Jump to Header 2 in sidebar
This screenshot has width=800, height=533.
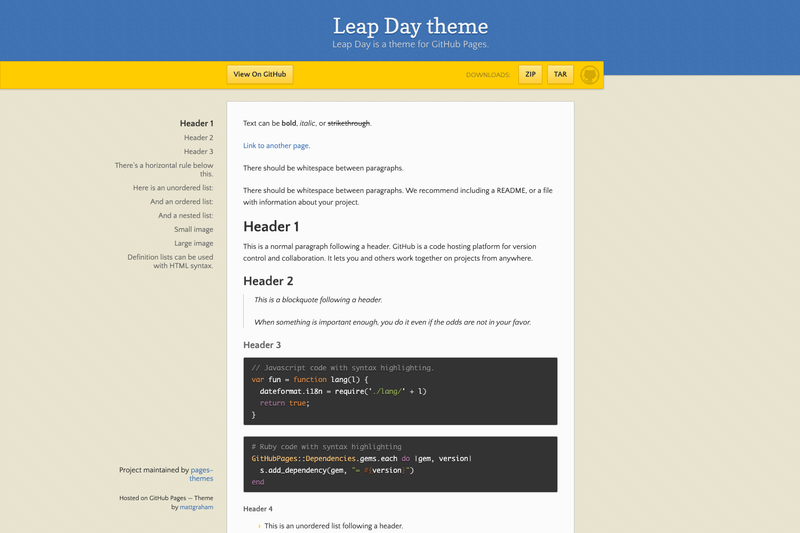coord(198,138)
